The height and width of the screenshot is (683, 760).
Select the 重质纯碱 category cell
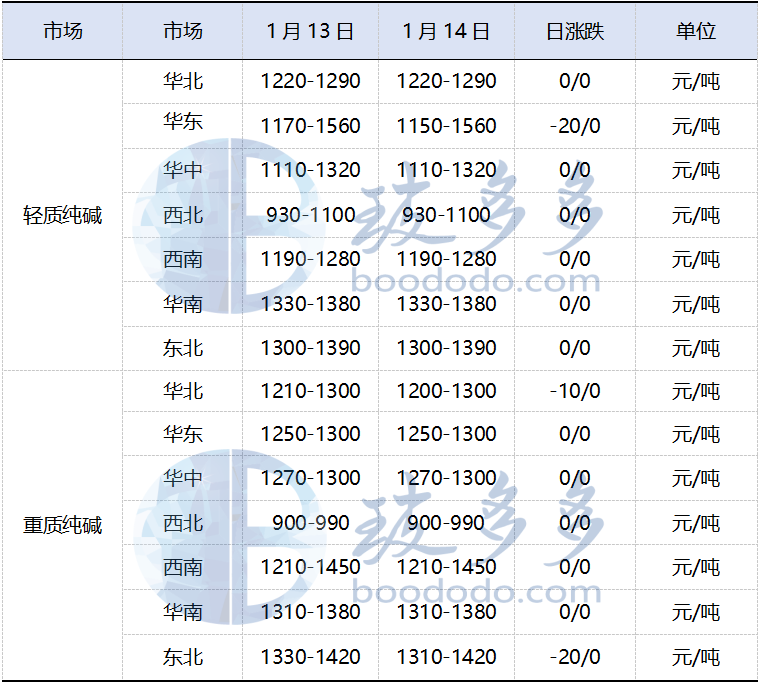point(63,525)
